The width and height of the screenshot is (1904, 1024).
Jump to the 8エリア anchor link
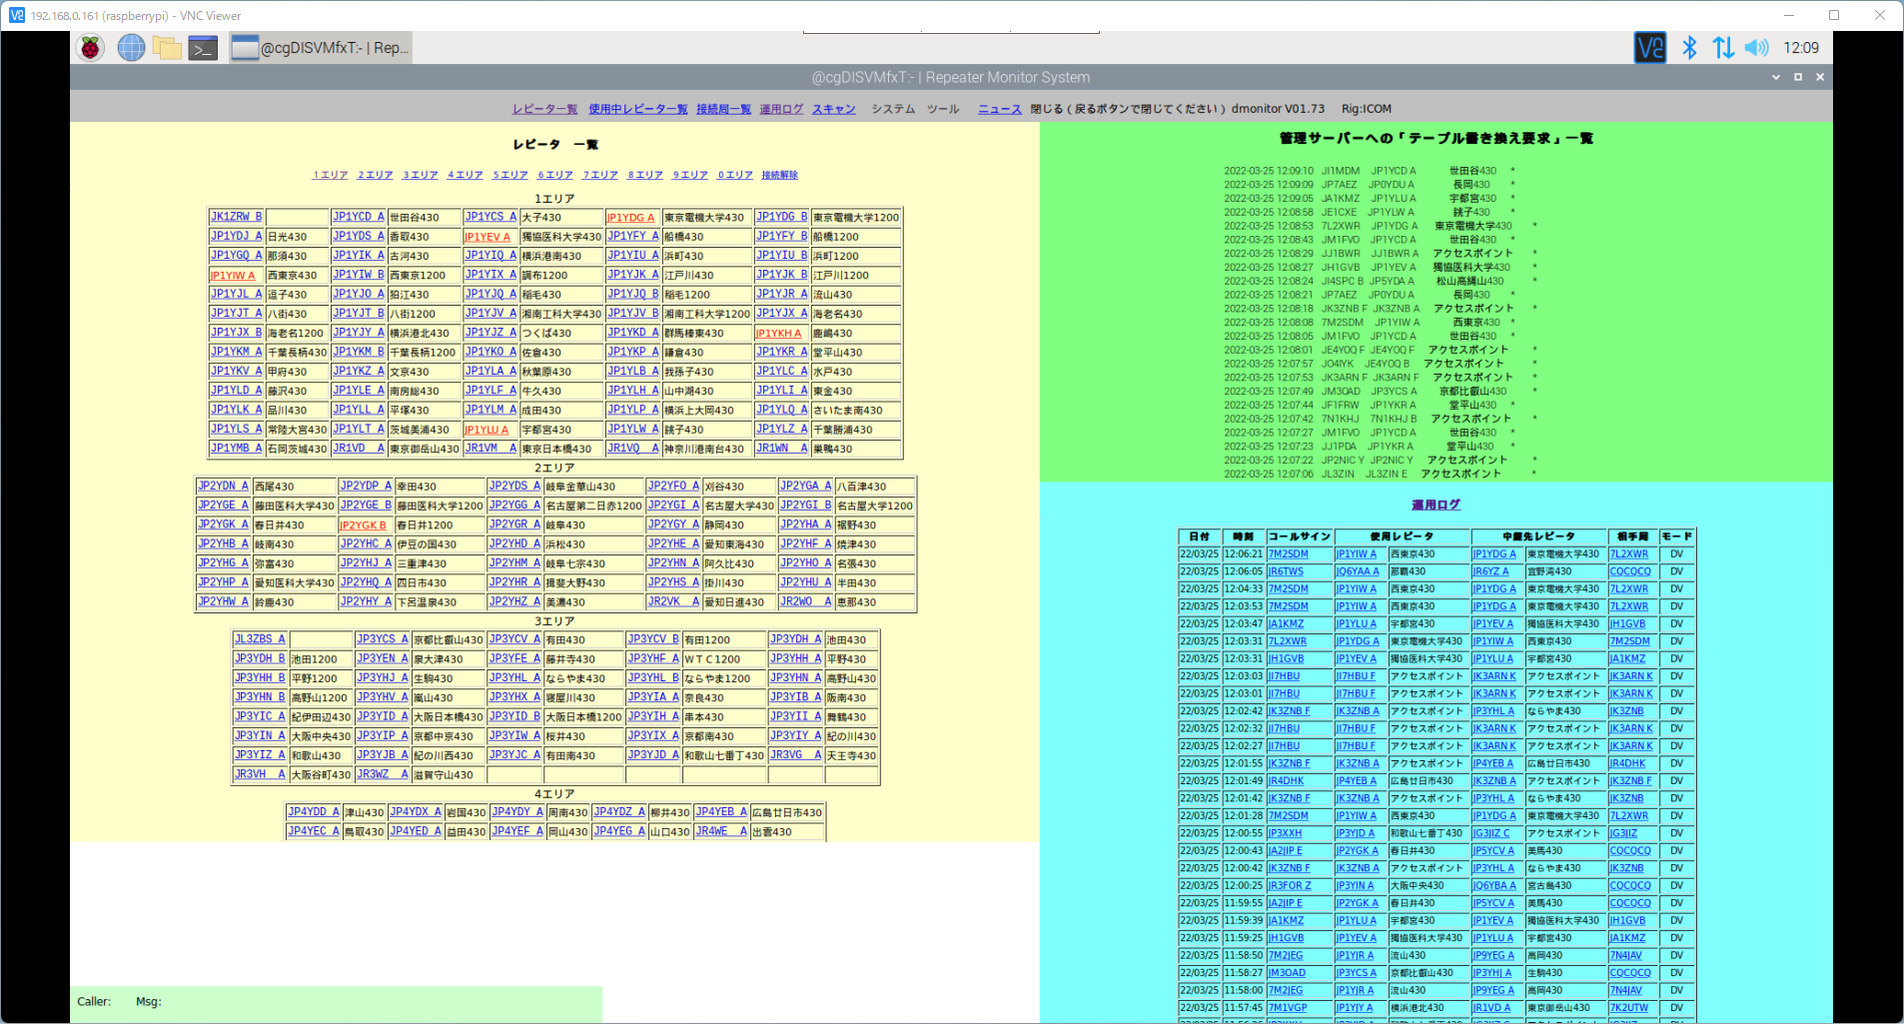(645, 175)
